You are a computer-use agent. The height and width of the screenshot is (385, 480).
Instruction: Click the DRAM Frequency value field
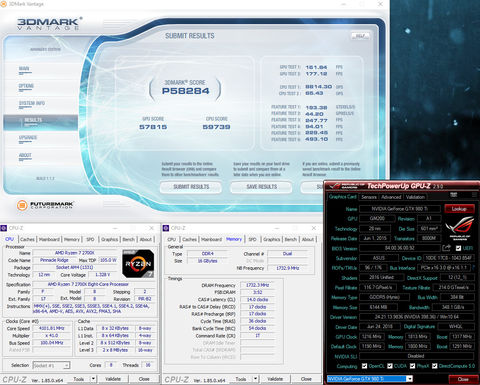[x=257, y=285]
